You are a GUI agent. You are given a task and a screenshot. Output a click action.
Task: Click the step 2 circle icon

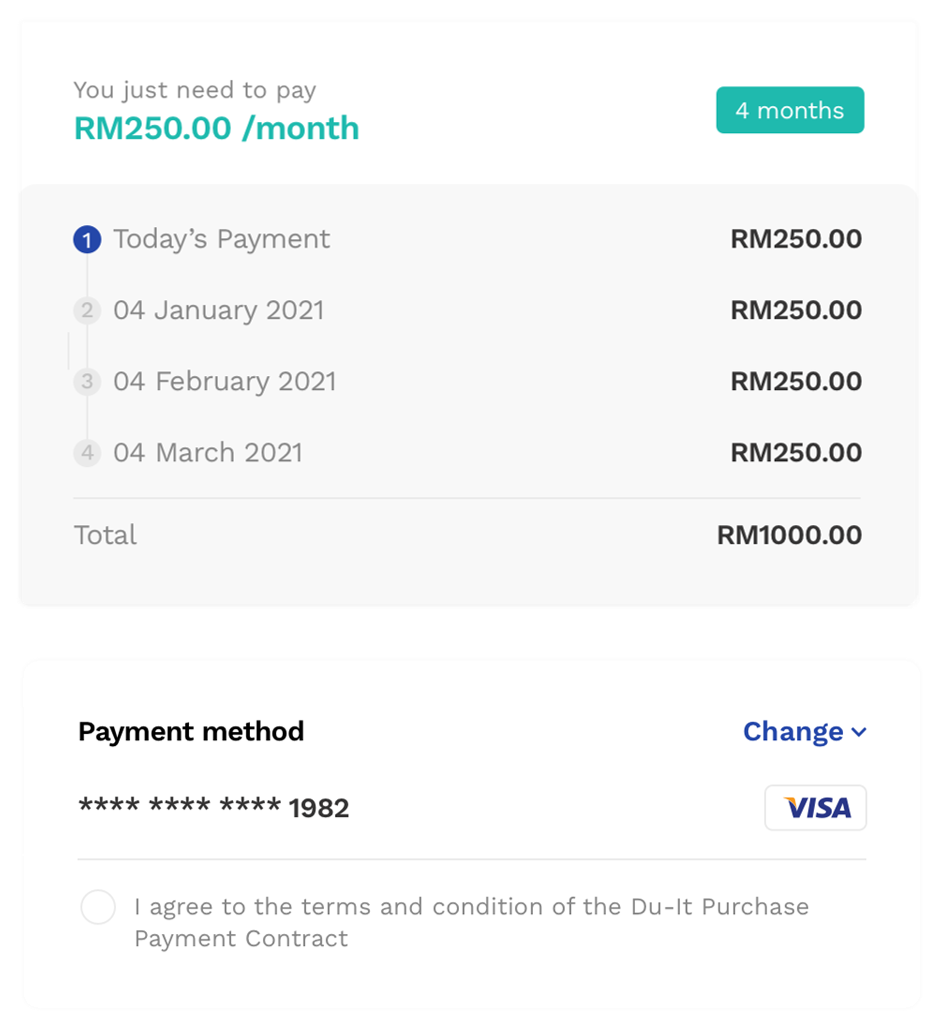(88, 311)
